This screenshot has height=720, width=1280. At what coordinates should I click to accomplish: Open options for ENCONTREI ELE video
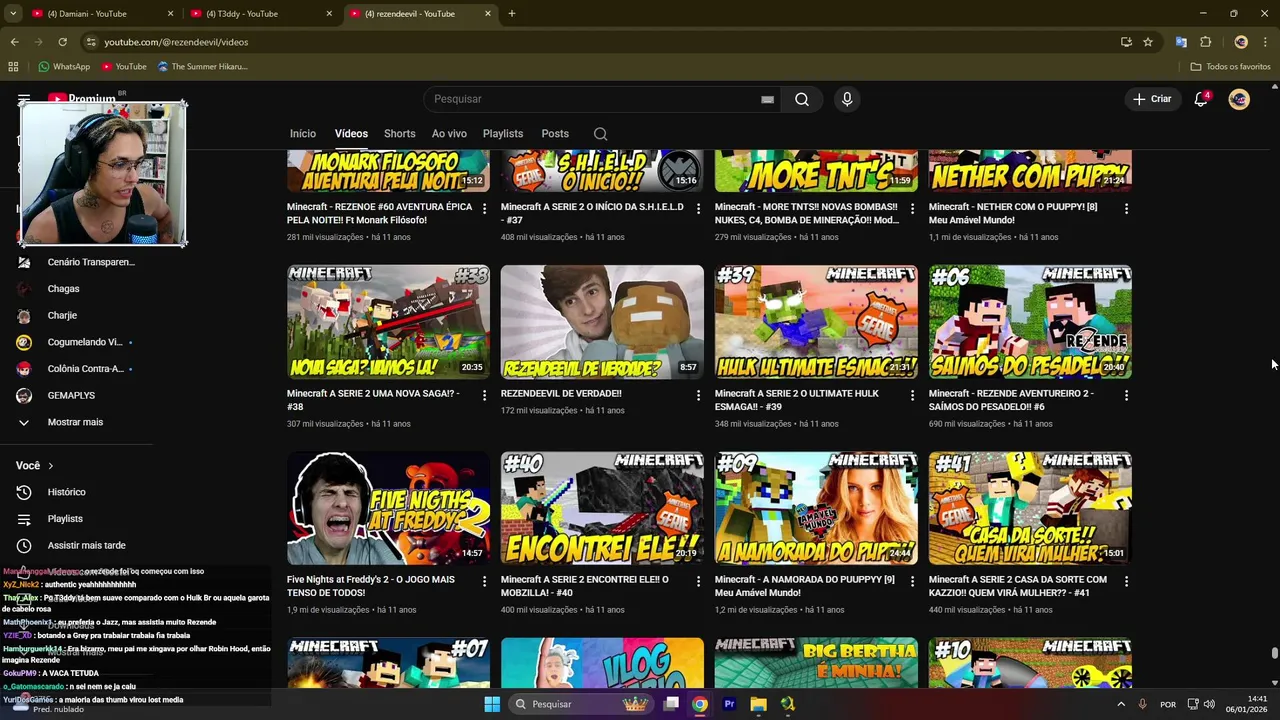pyautogui.click(x=698, y=582)
